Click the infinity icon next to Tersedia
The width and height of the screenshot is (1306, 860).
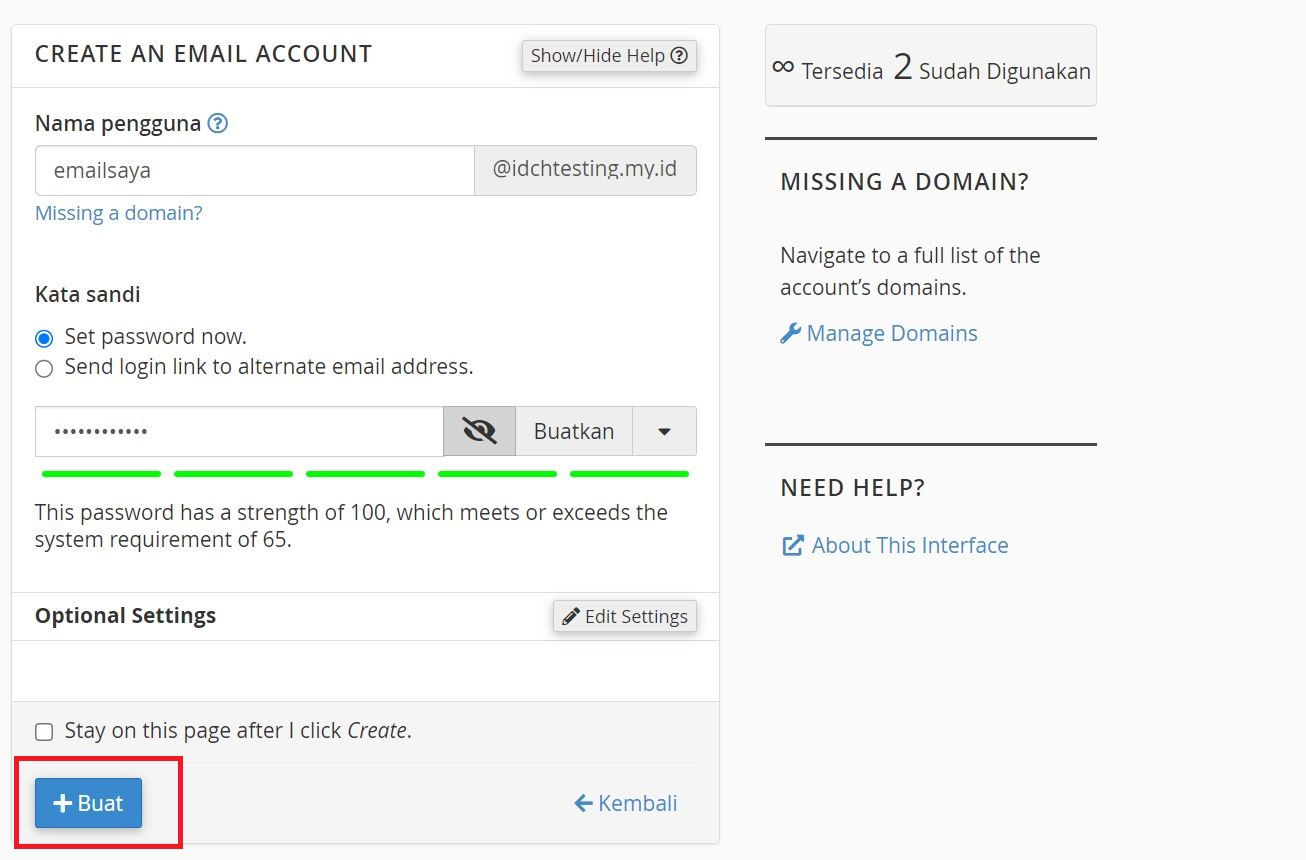782,67
